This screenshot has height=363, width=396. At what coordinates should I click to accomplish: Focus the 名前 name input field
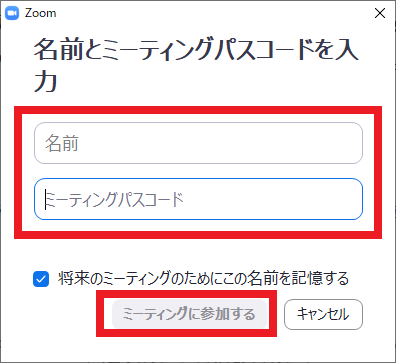click(198, 143)
